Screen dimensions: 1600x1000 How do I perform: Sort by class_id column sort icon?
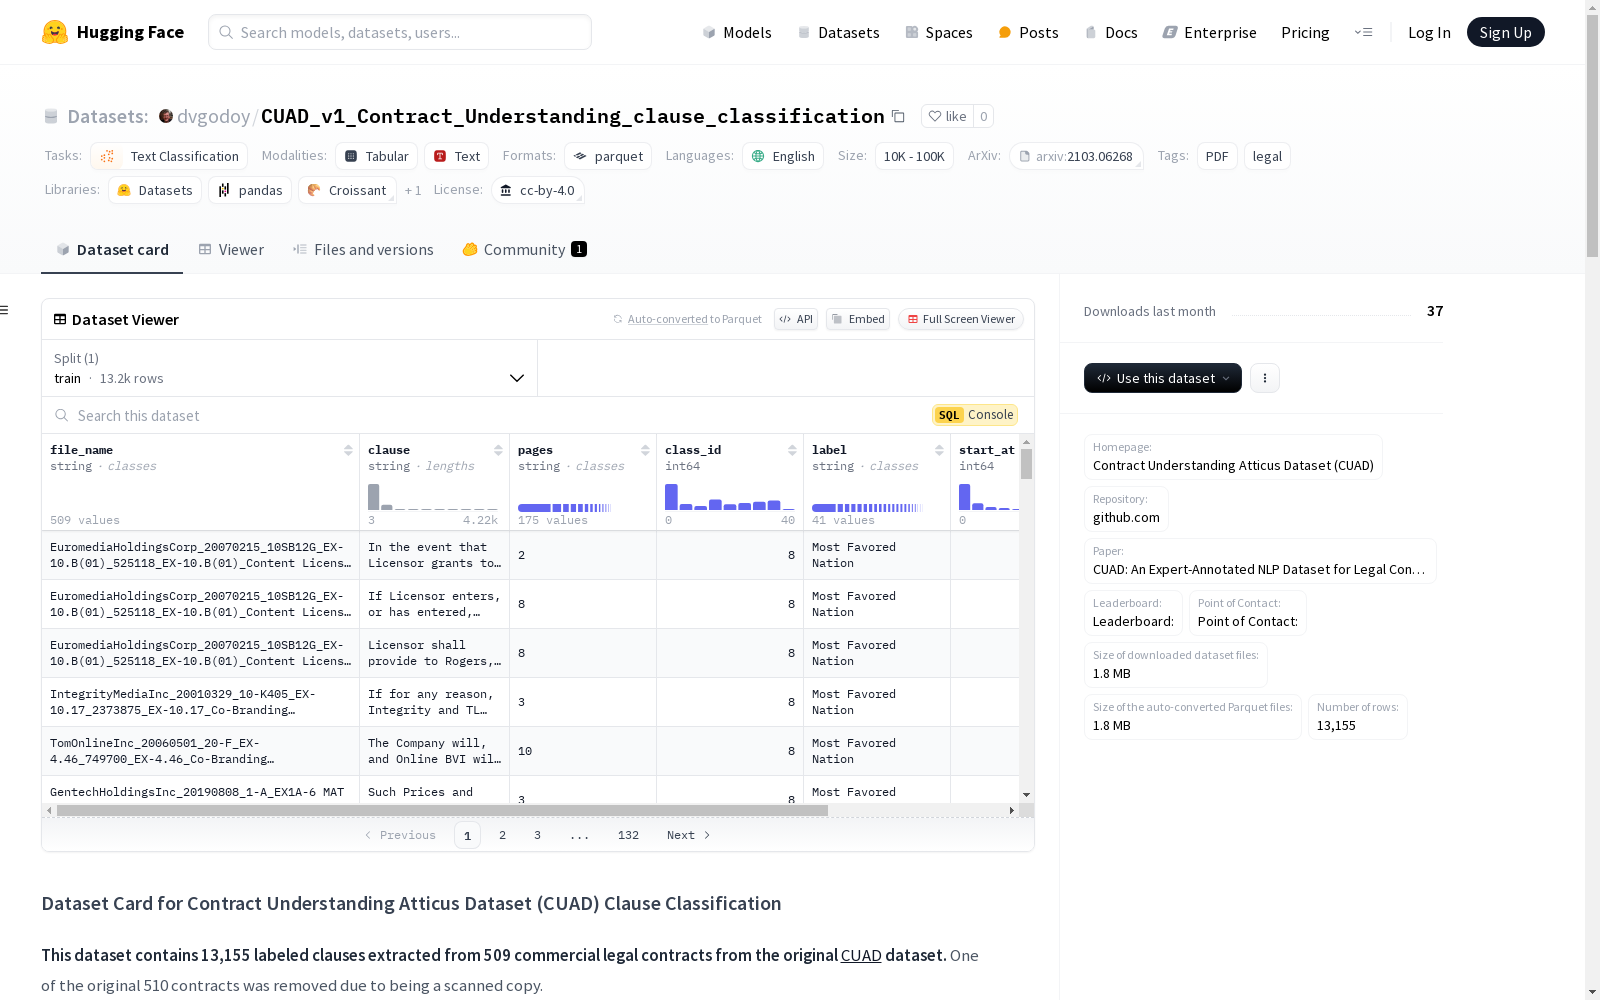pyautogui.click(x=792, y=450)
